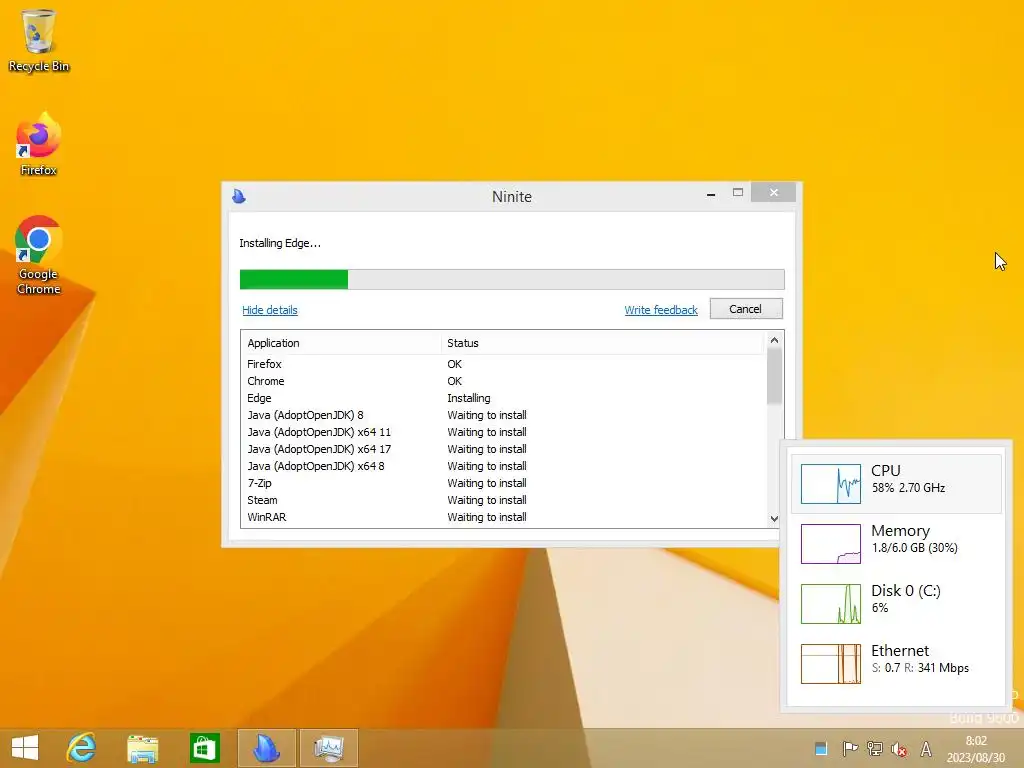Click the Ninite logo in the title bar
Screen dimensions: 1024x768
(x=239, y=196)
